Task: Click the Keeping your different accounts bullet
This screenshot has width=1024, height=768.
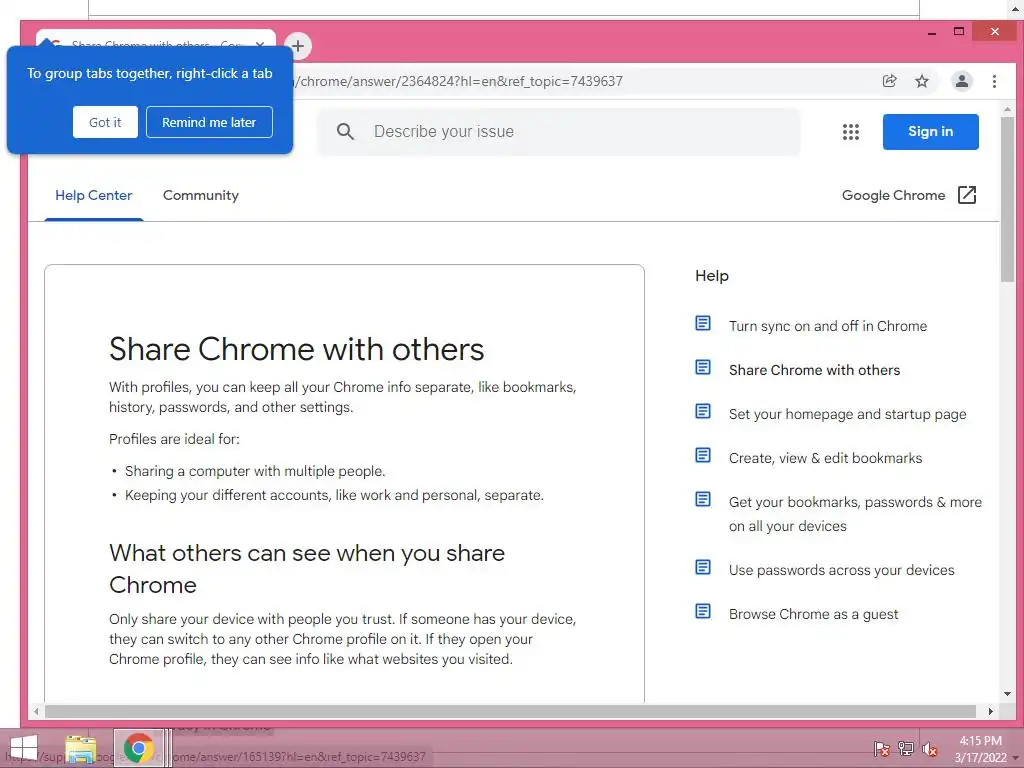Action: (334, 495)
